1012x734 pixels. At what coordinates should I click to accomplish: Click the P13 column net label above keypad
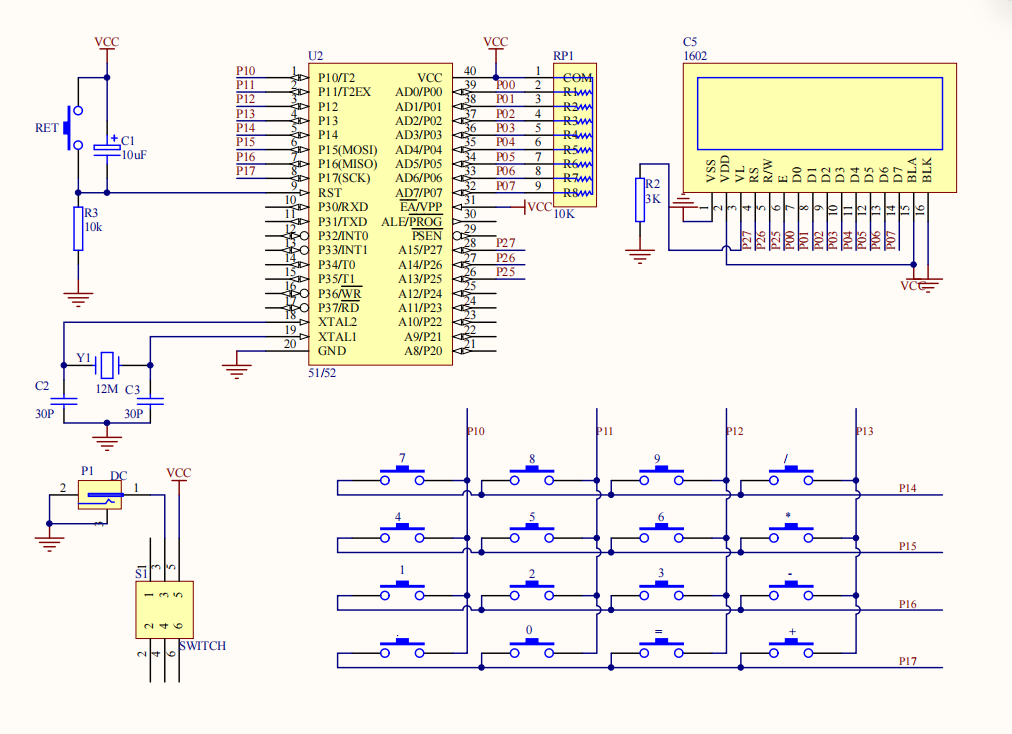tap(865, 431)
